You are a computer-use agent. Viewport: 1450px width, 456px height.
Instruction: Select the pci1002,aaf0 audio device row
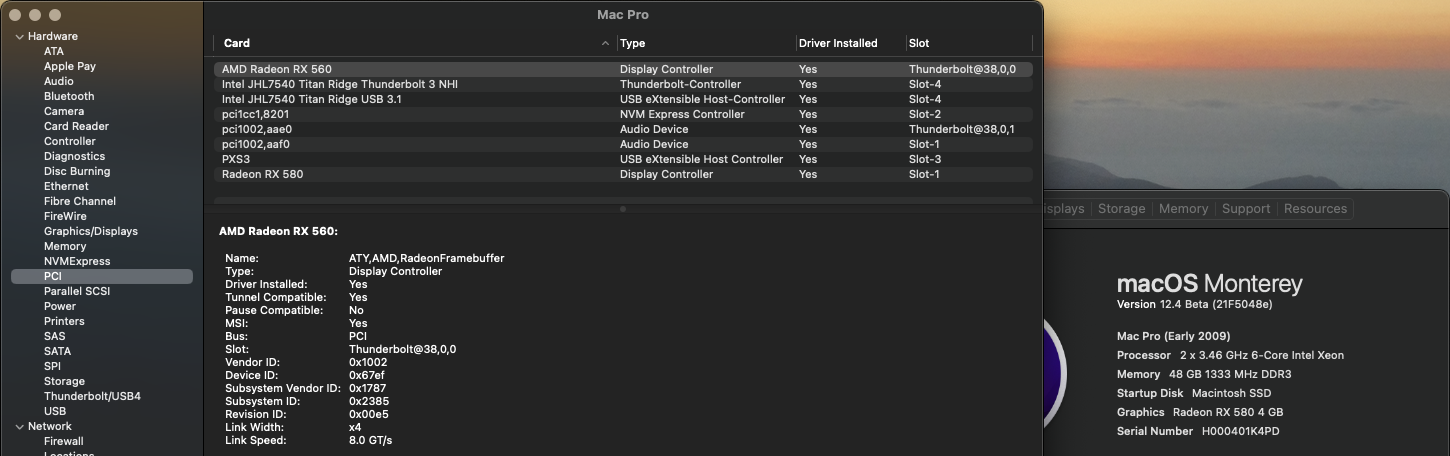pos(623,144)
